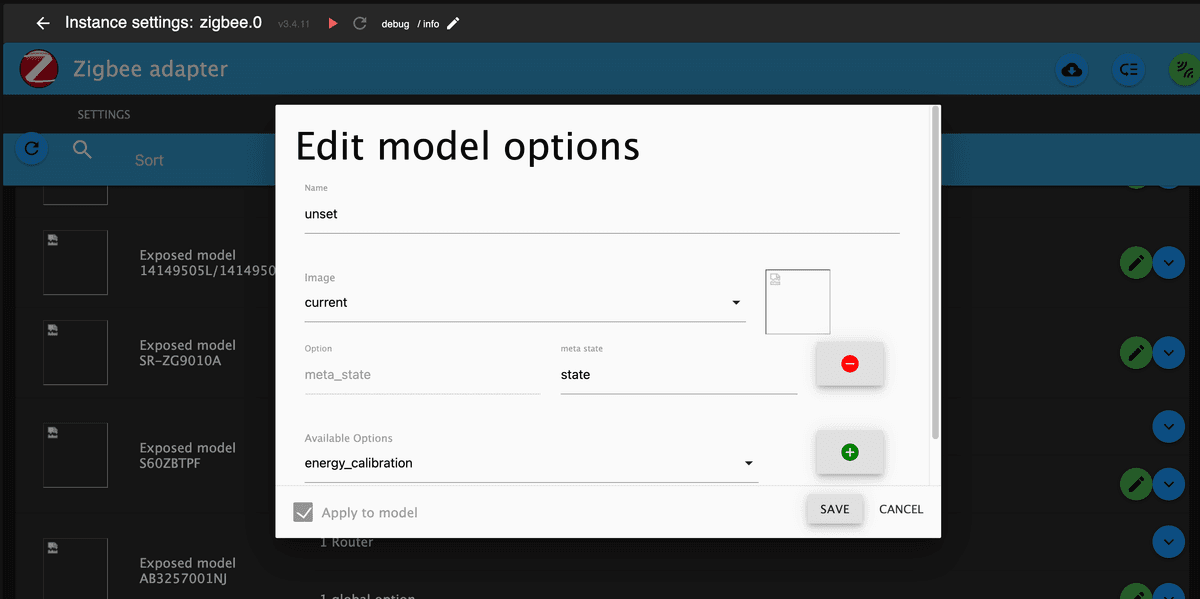Click the green plus button to add option
Image resolution: width=1200 pixels, height=599 pixels.
[x=850, y=452]
